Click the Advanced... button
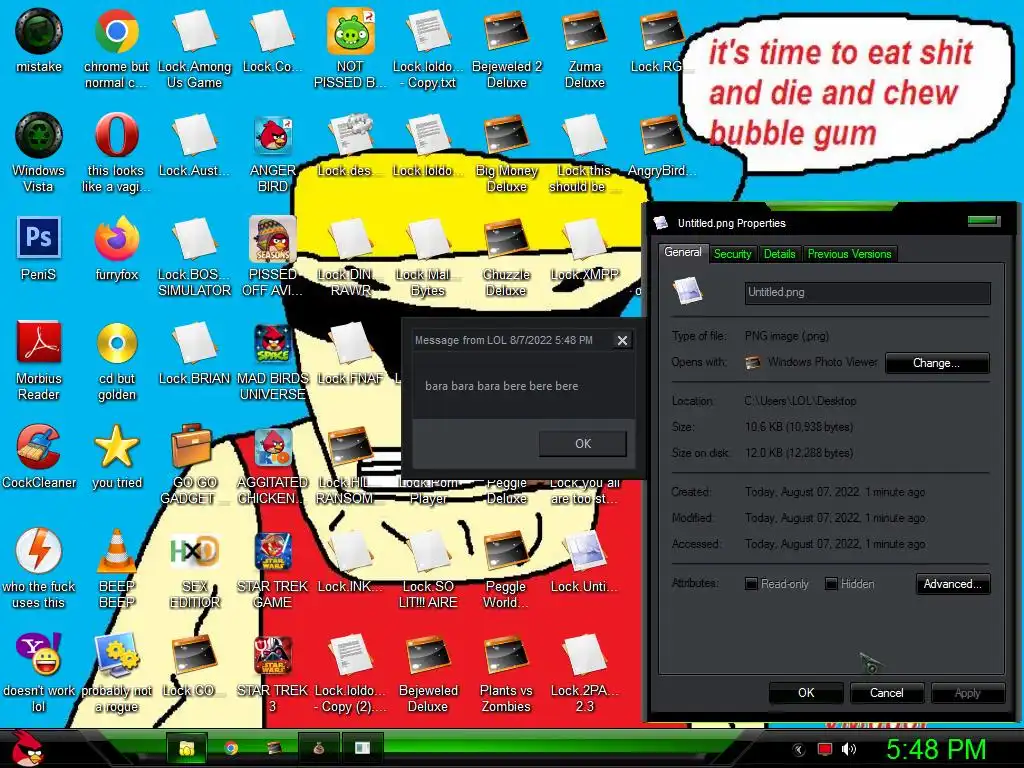 [x=953, y=584]
